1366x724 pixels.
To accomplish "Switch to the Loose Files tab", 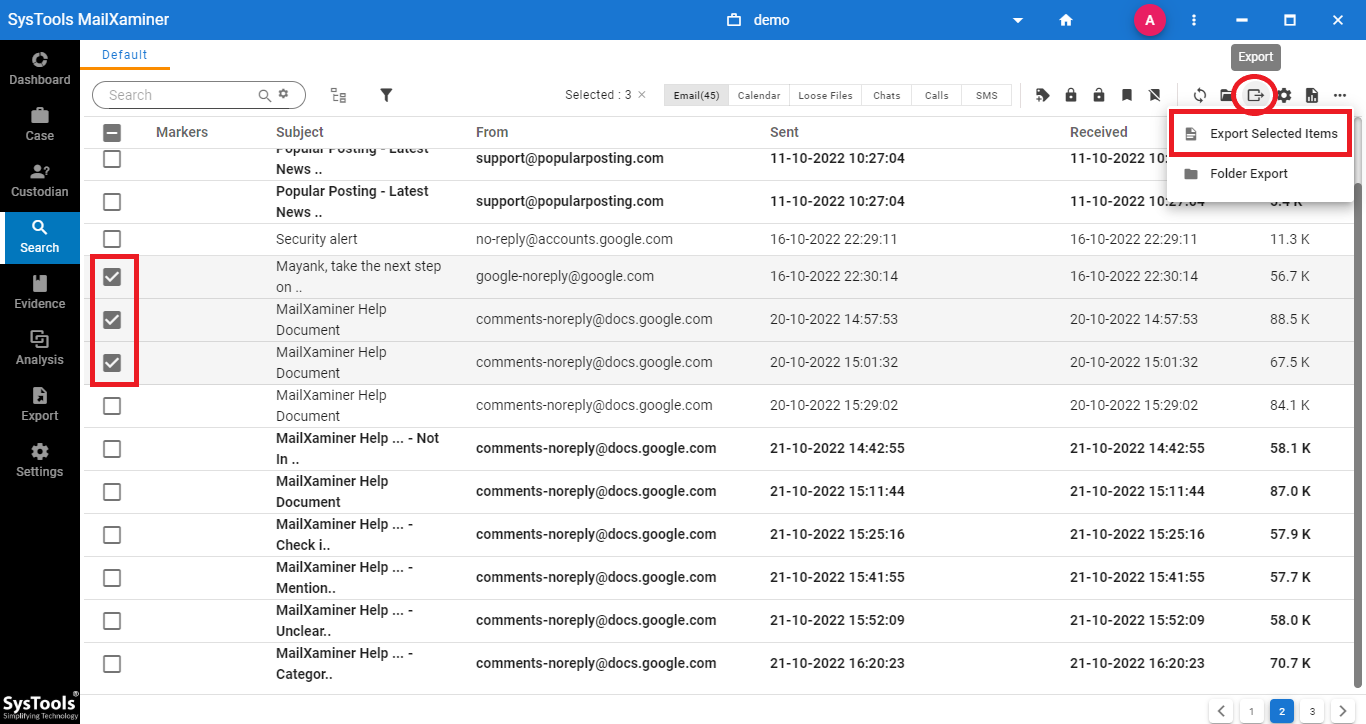I will (x=825, y=95).
